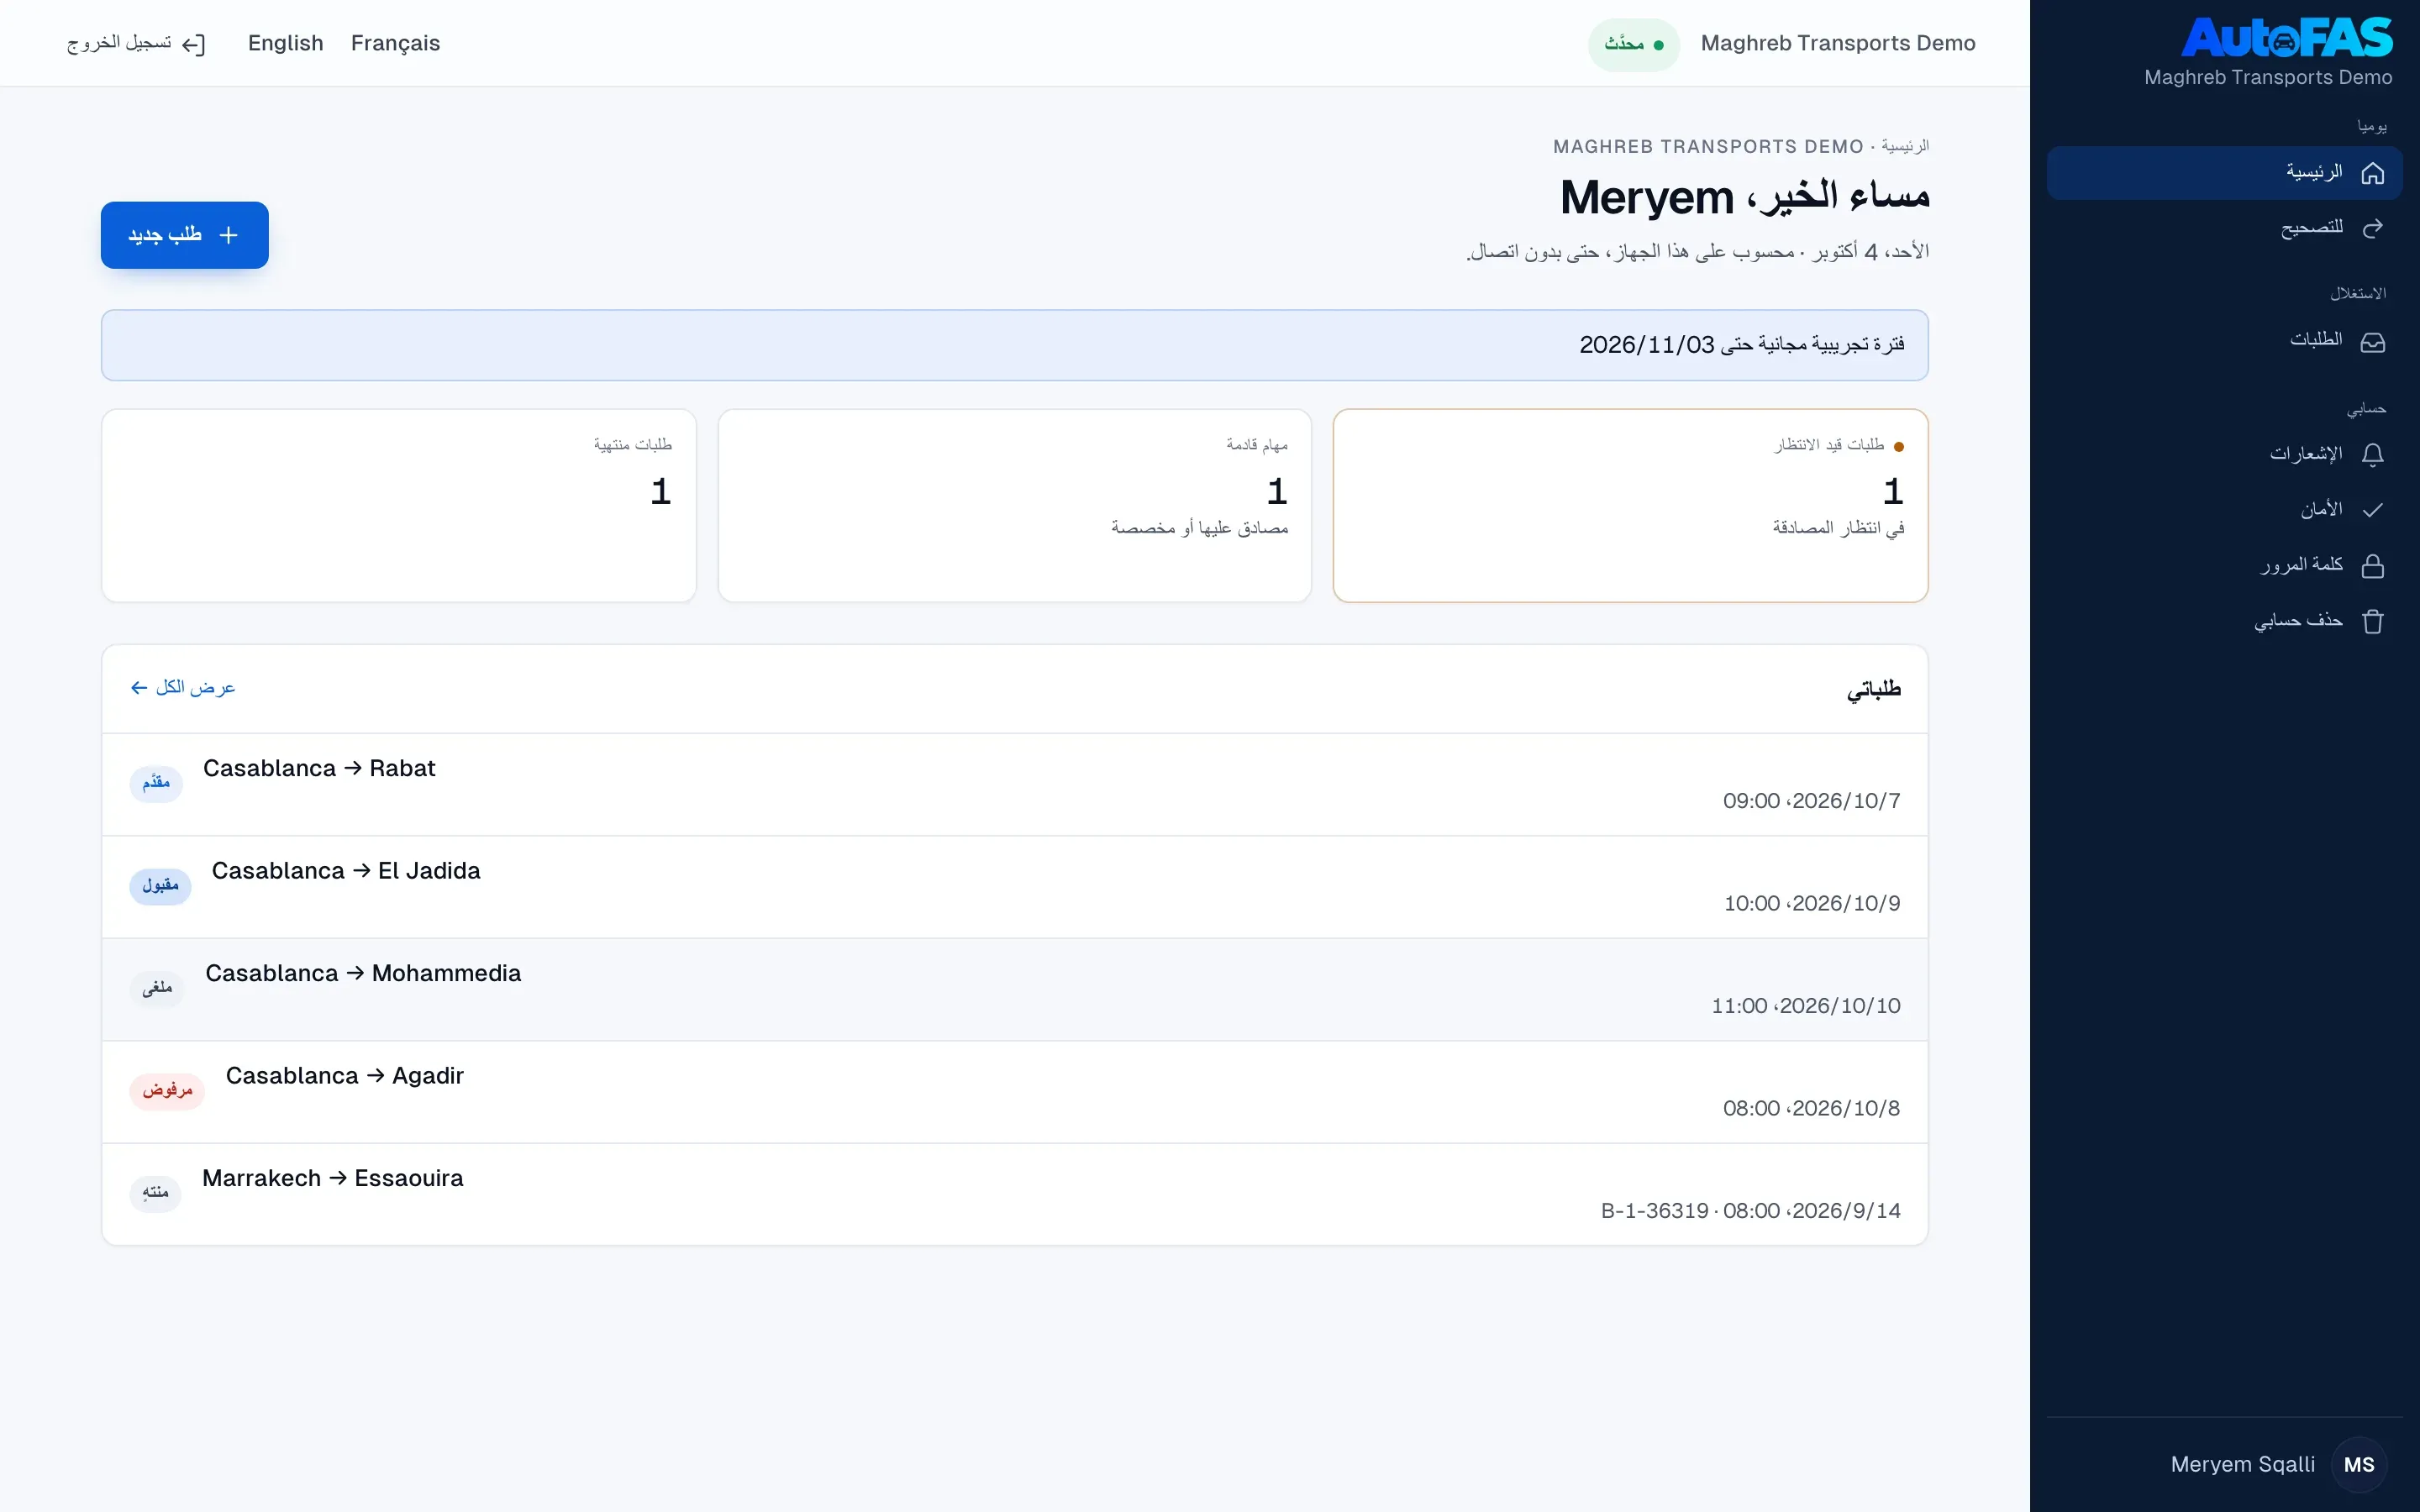The width and height of the screenshot is (2420, 1512).
Task: Click the notifications bell icon
Action: click(x=2372, y=455)
